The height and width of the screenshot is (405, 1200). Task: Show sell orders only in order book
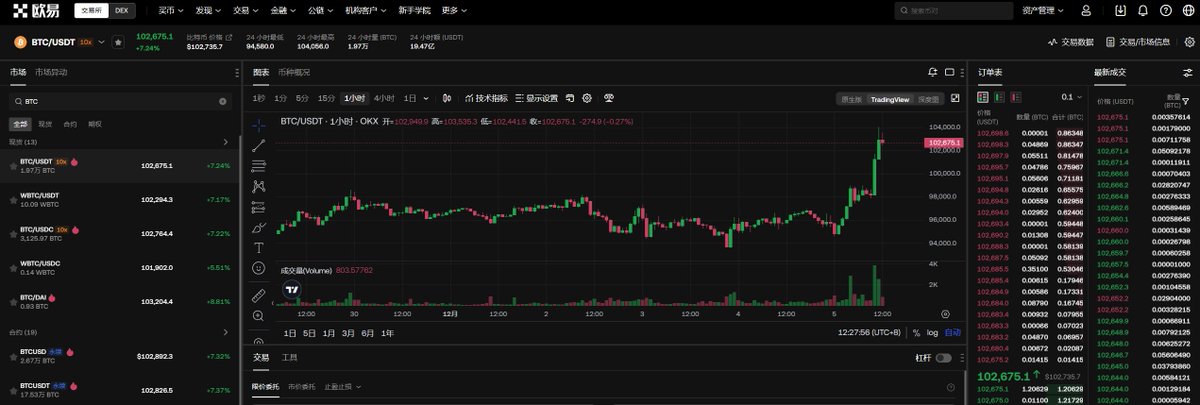[1017, 97]
